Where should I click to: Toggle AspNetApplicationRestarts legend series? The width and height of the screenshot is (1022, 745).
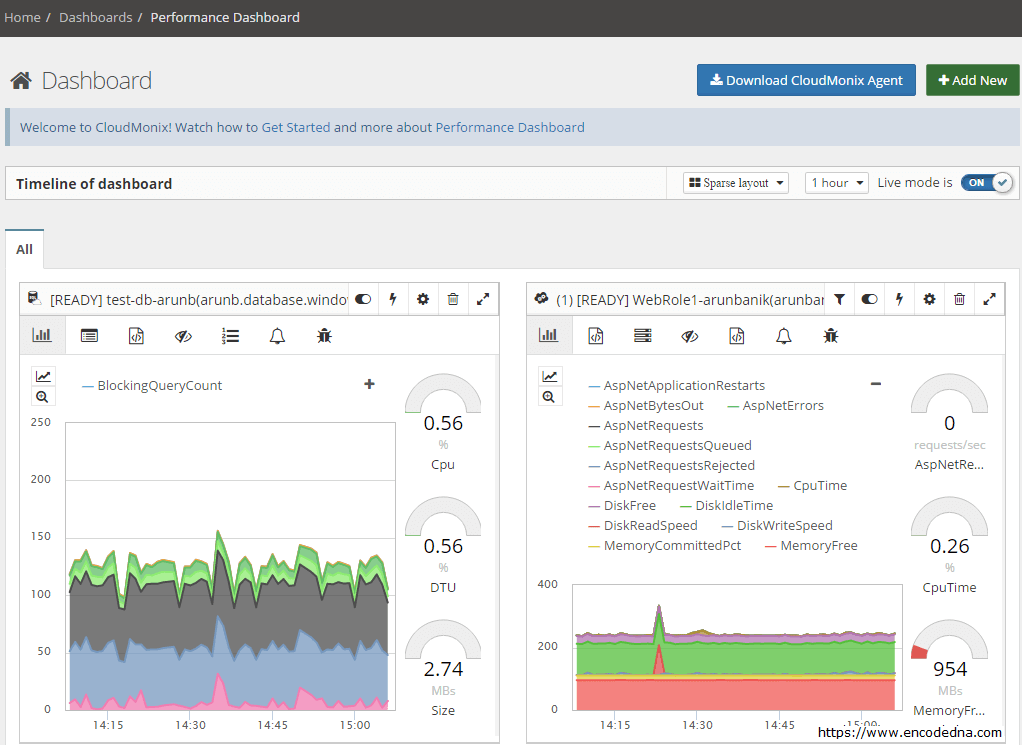677,385
